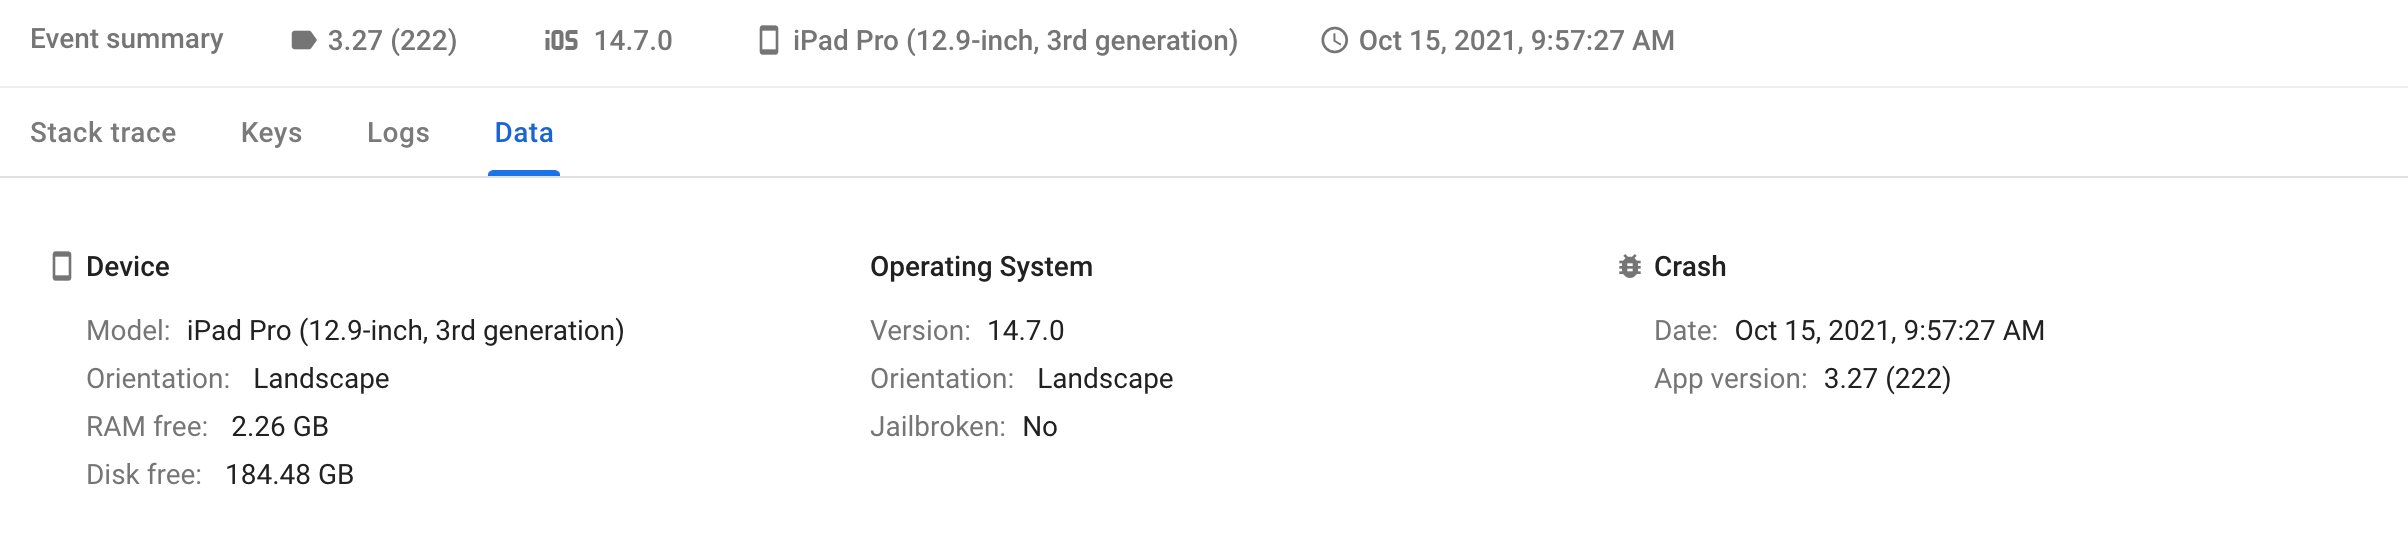Click App version value under Crash section
Image resolution: width=2408 pixels, height=558 pixels.
[x=1887, y=378]
